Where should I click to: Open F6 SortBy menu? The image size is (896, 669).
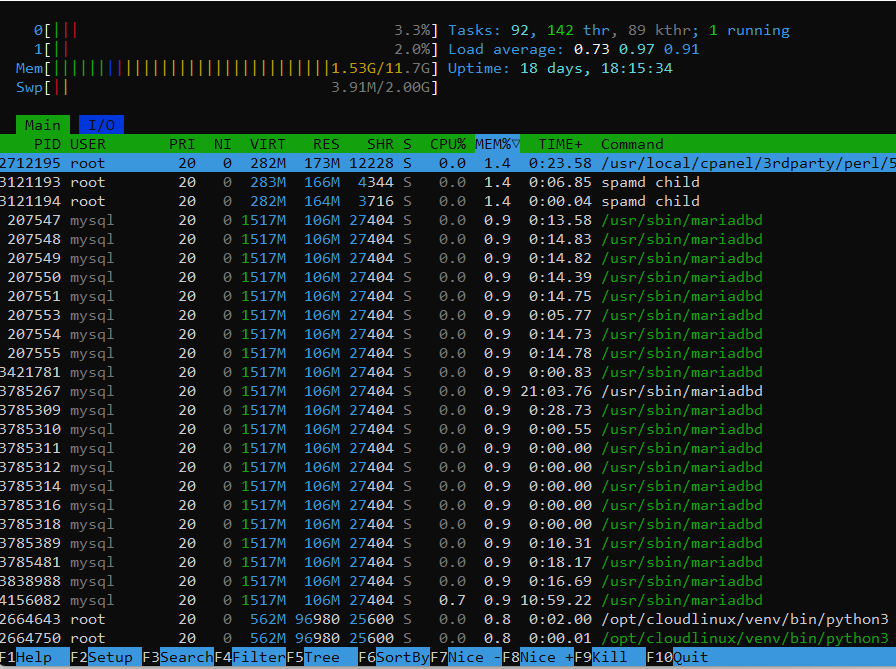tap(394, 657)
